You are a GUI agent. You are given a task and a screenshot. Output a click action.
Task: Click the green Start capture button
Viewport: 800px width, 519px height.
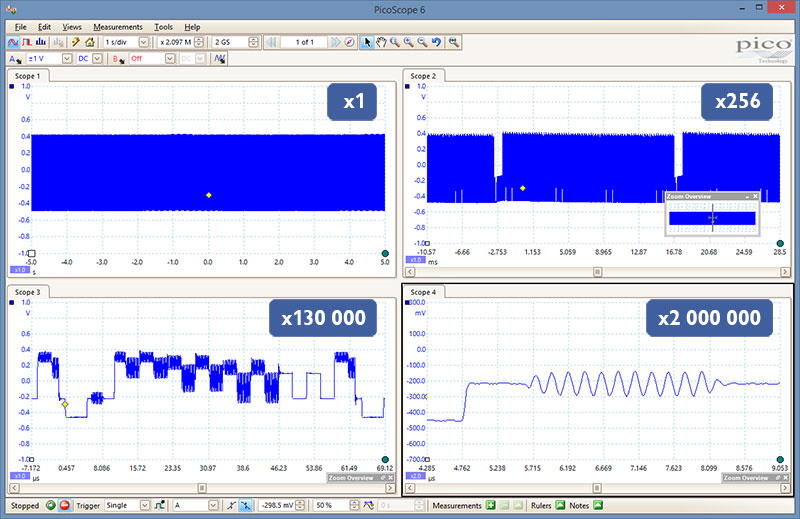(x=50, y=506)
